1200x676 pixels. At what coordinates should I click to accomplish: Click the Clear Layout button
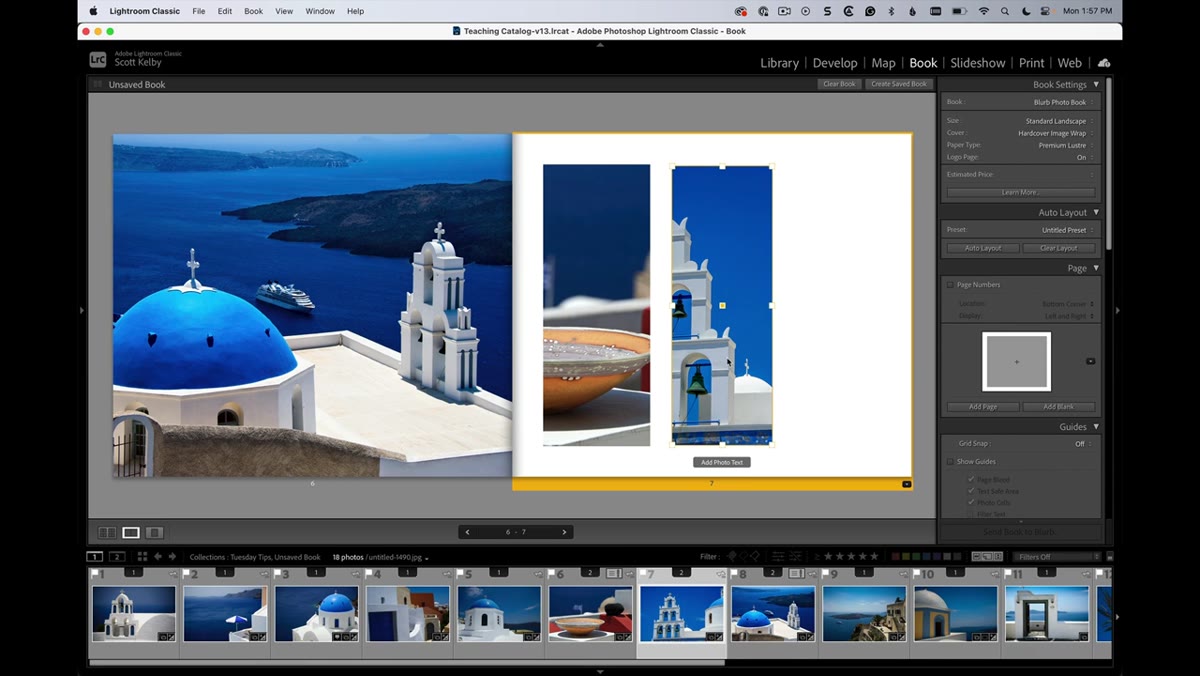(x=1059, y=248)
